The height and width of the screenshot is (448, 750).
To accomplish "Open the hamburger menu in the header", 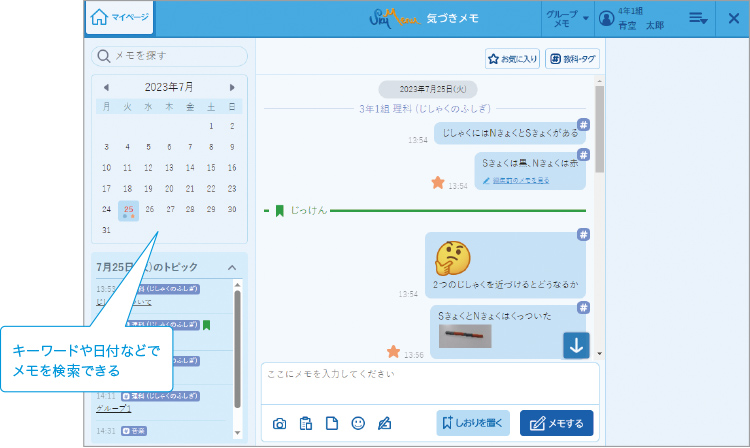I will click(698, 18).
